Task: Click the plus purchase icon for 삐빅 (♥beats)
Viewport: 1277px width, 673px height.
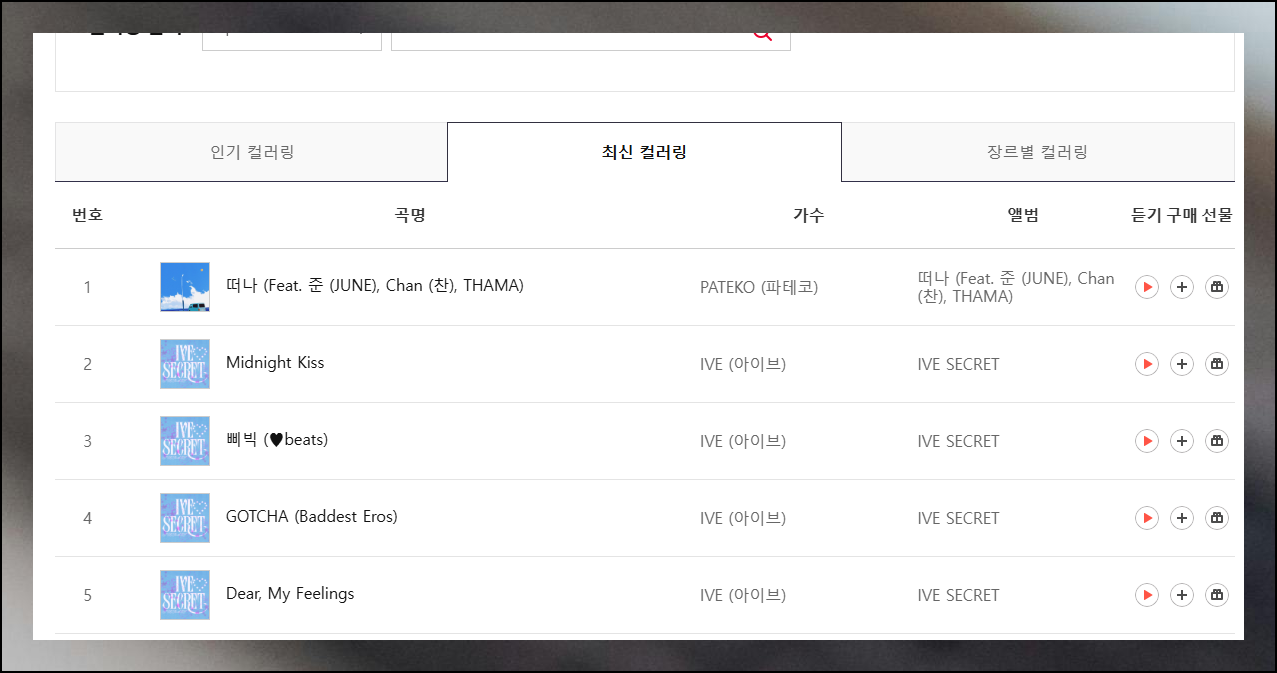Action: [1182, 441]
